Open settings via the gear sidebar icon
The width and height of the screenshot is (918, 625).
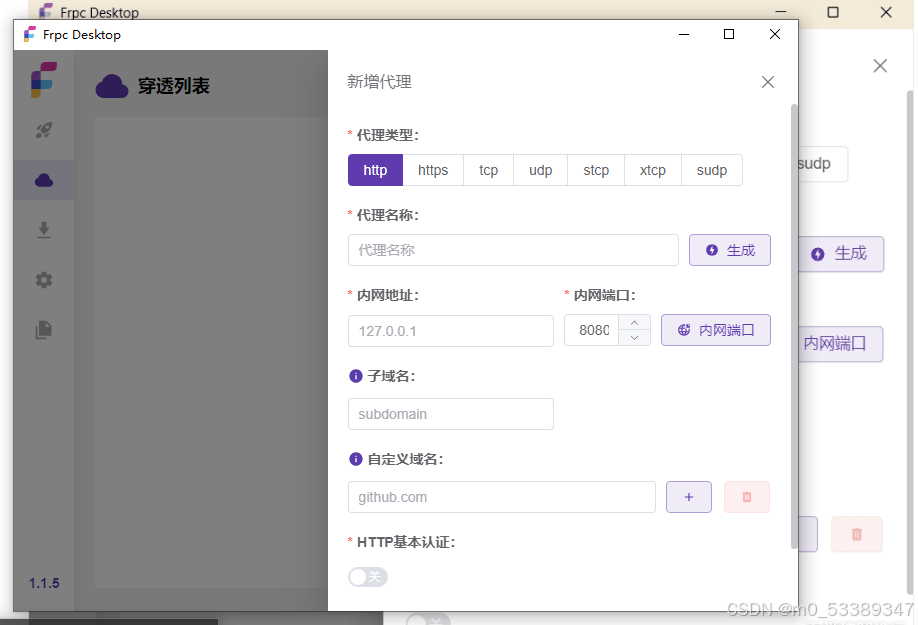pyautogui.click(x=43, y=280)
